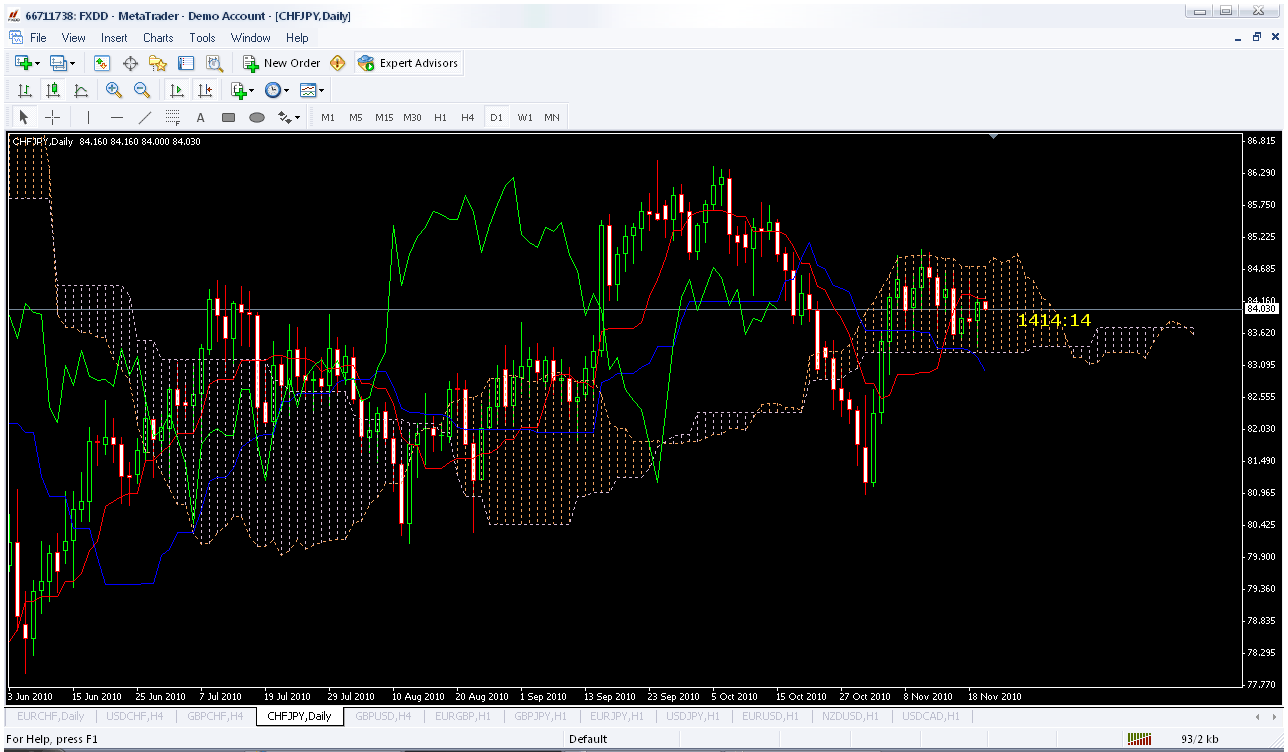Expand the Profiles dropdown arrow
This screenshot has height=752, width=1288.
(72, 63)
